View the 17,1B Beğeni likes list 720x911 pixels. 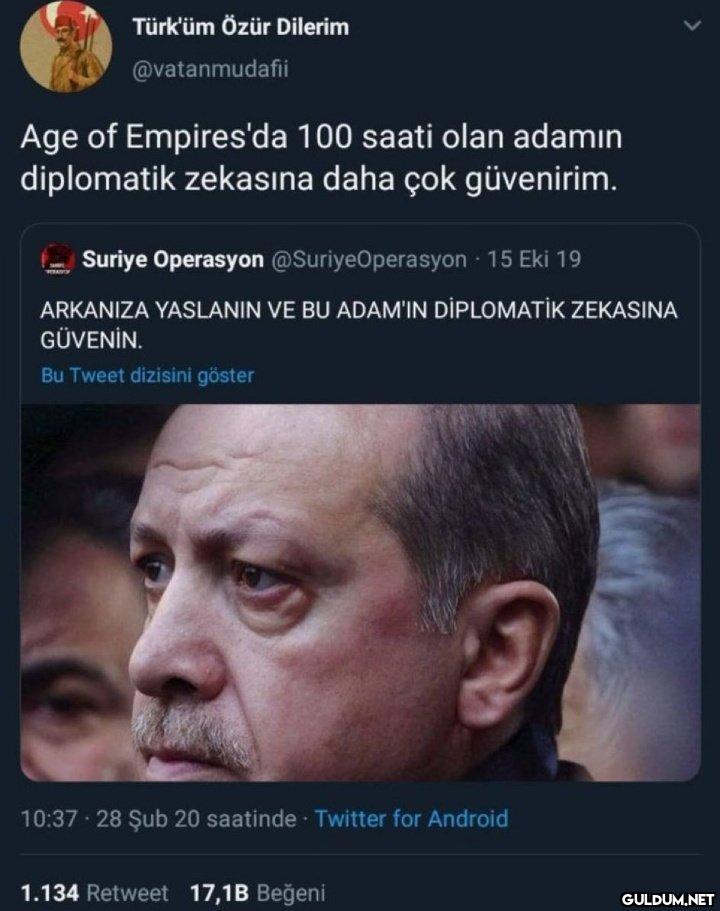[x=258, y=892]
